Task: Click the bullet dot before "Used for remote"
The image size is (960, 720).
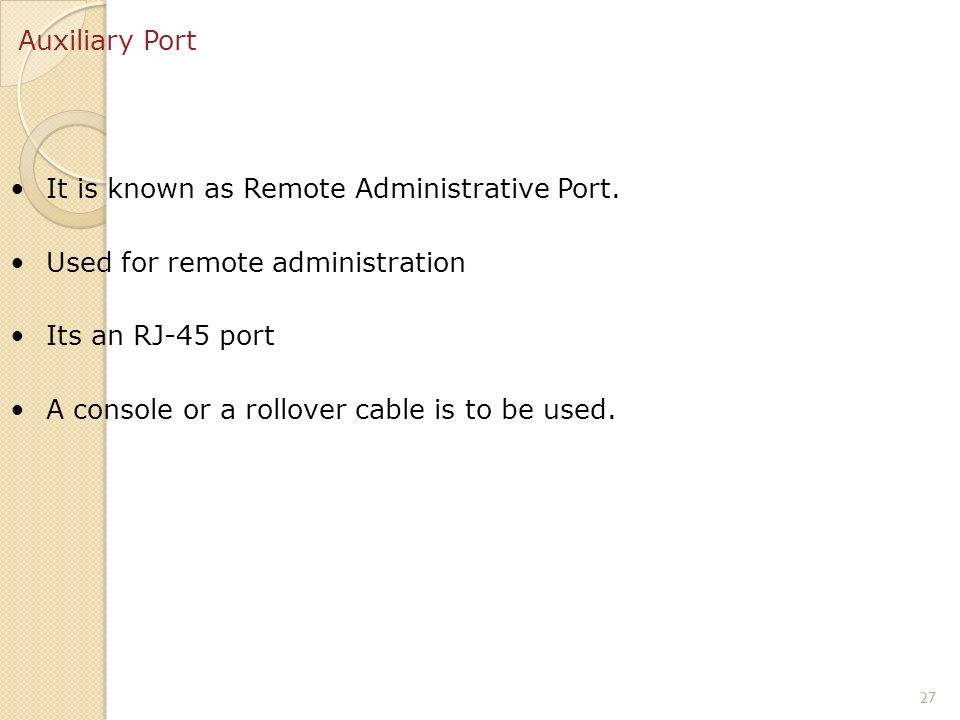Action: coord(17,263)
